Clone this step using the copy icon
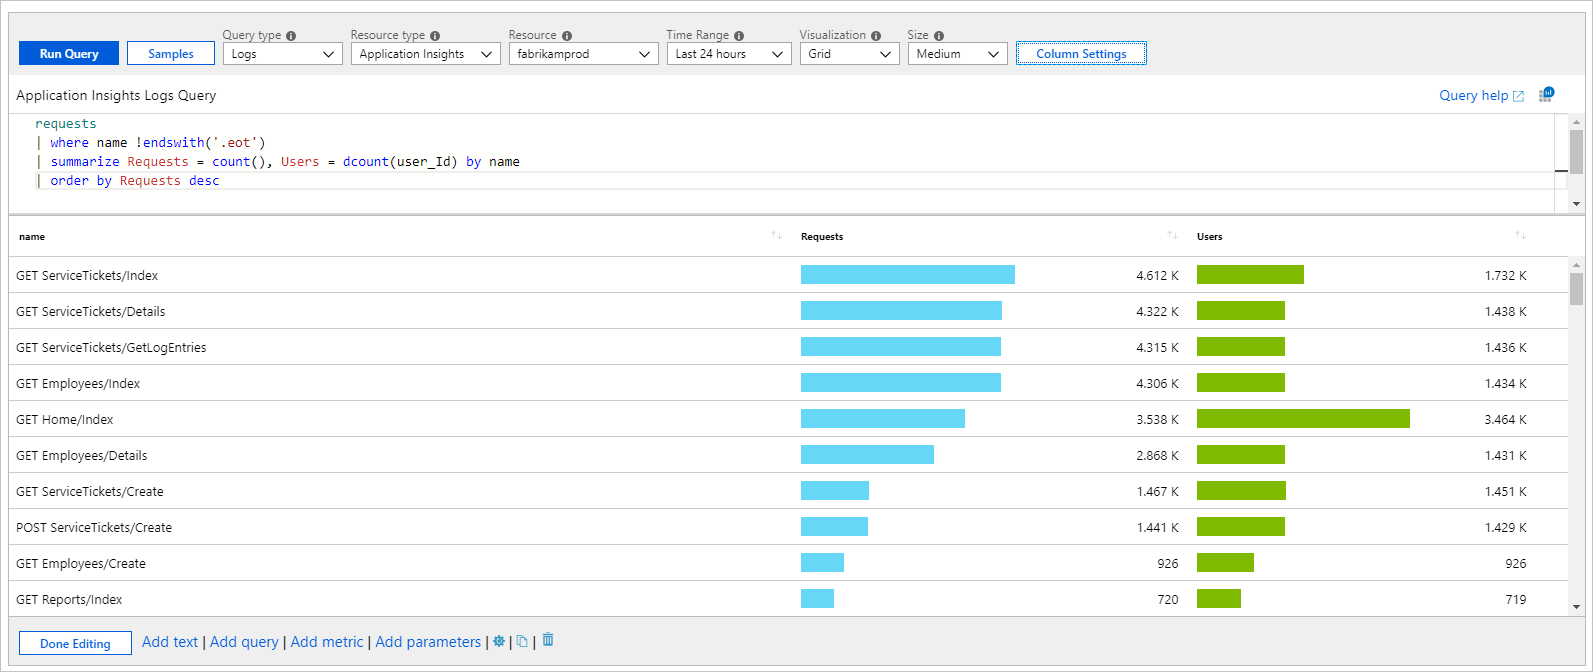The image size is (1593, 672). 522,642
